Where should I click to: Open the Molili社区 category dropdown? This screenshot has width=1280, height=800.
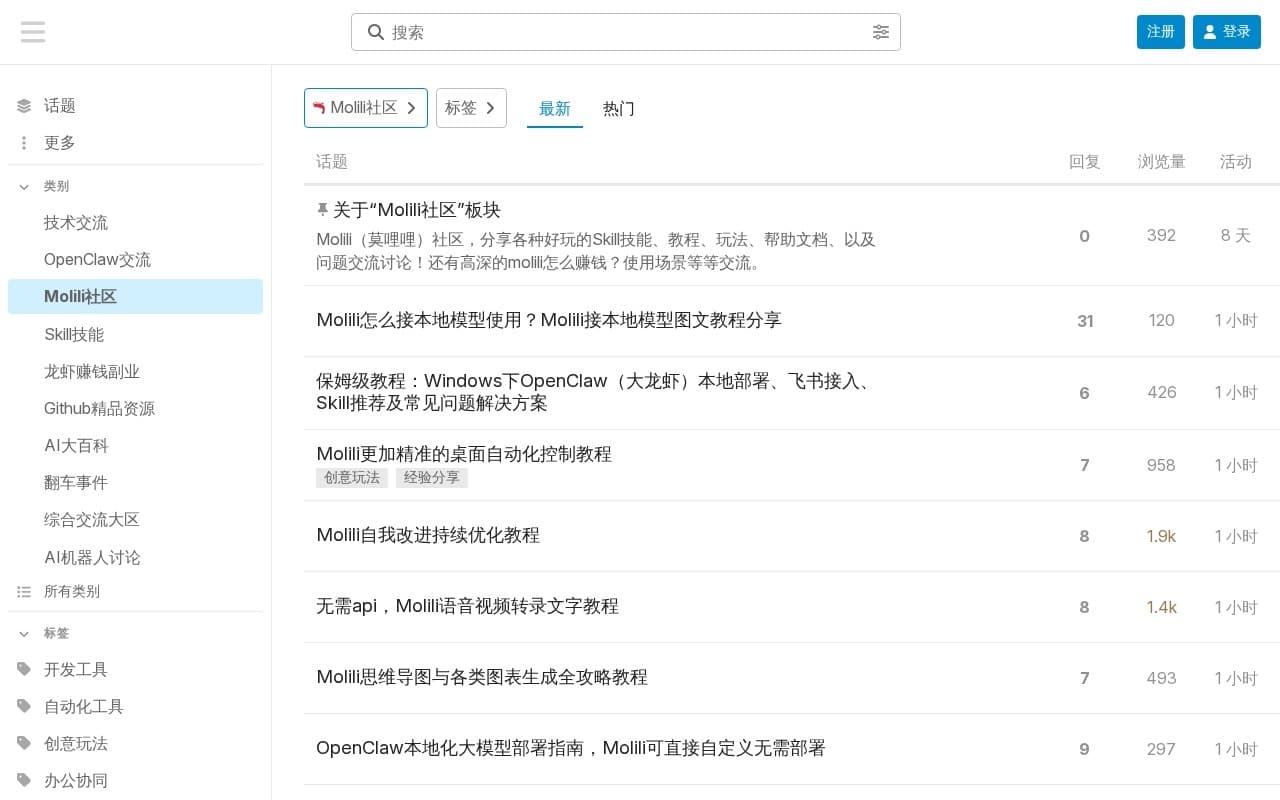365,108
